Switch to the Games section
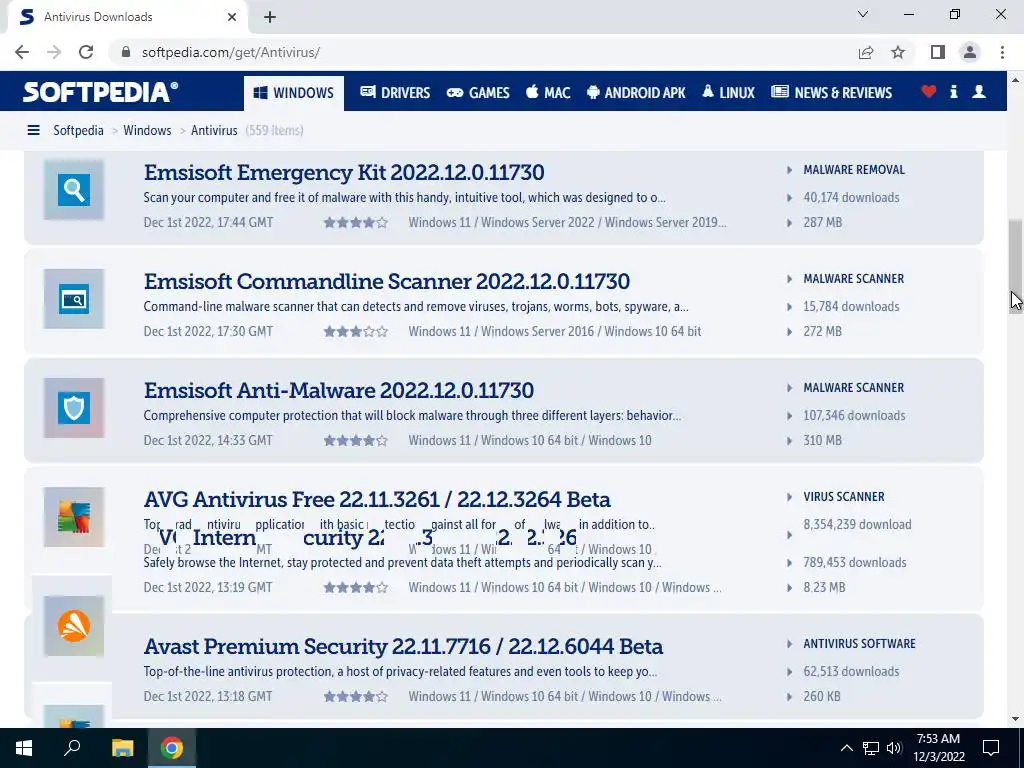This screenshot has width=1024, height=768. [478, 93]
